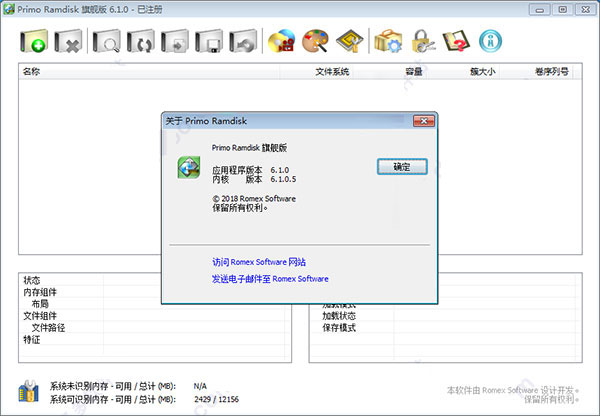Image resolution: width=600 pixels, height=416 pixels.
Task: Click the 6.1.0.5 kernel version text
Action: [283, 179]
